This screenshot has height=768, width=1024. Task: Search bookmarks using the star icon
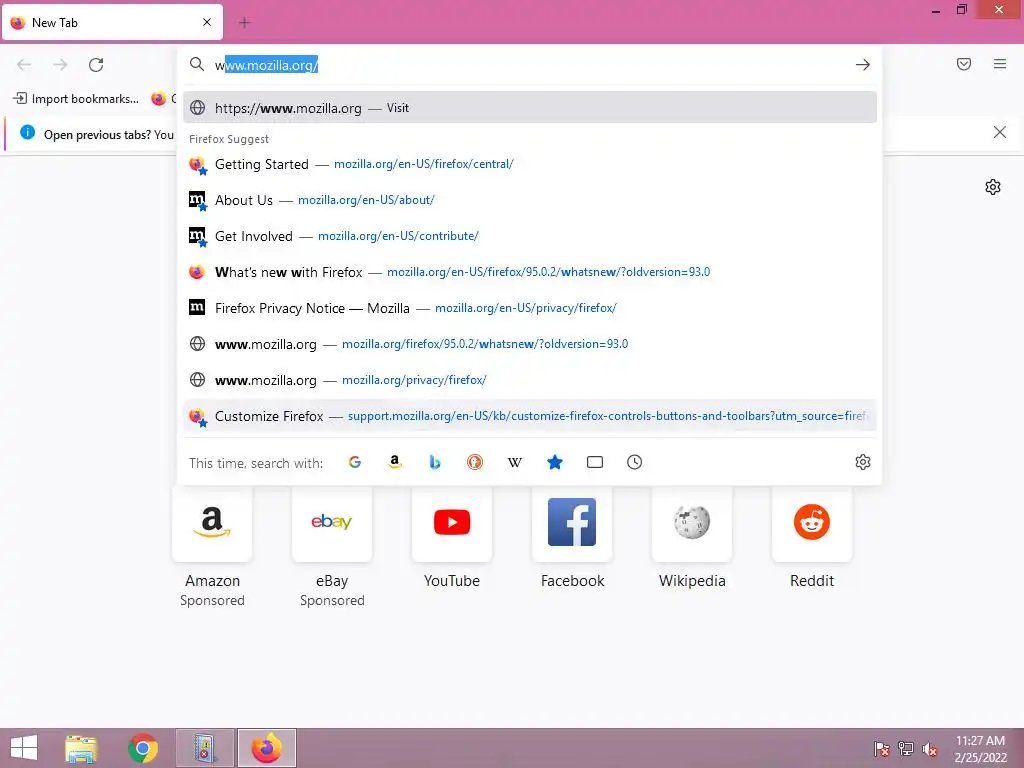pos(554,462)
